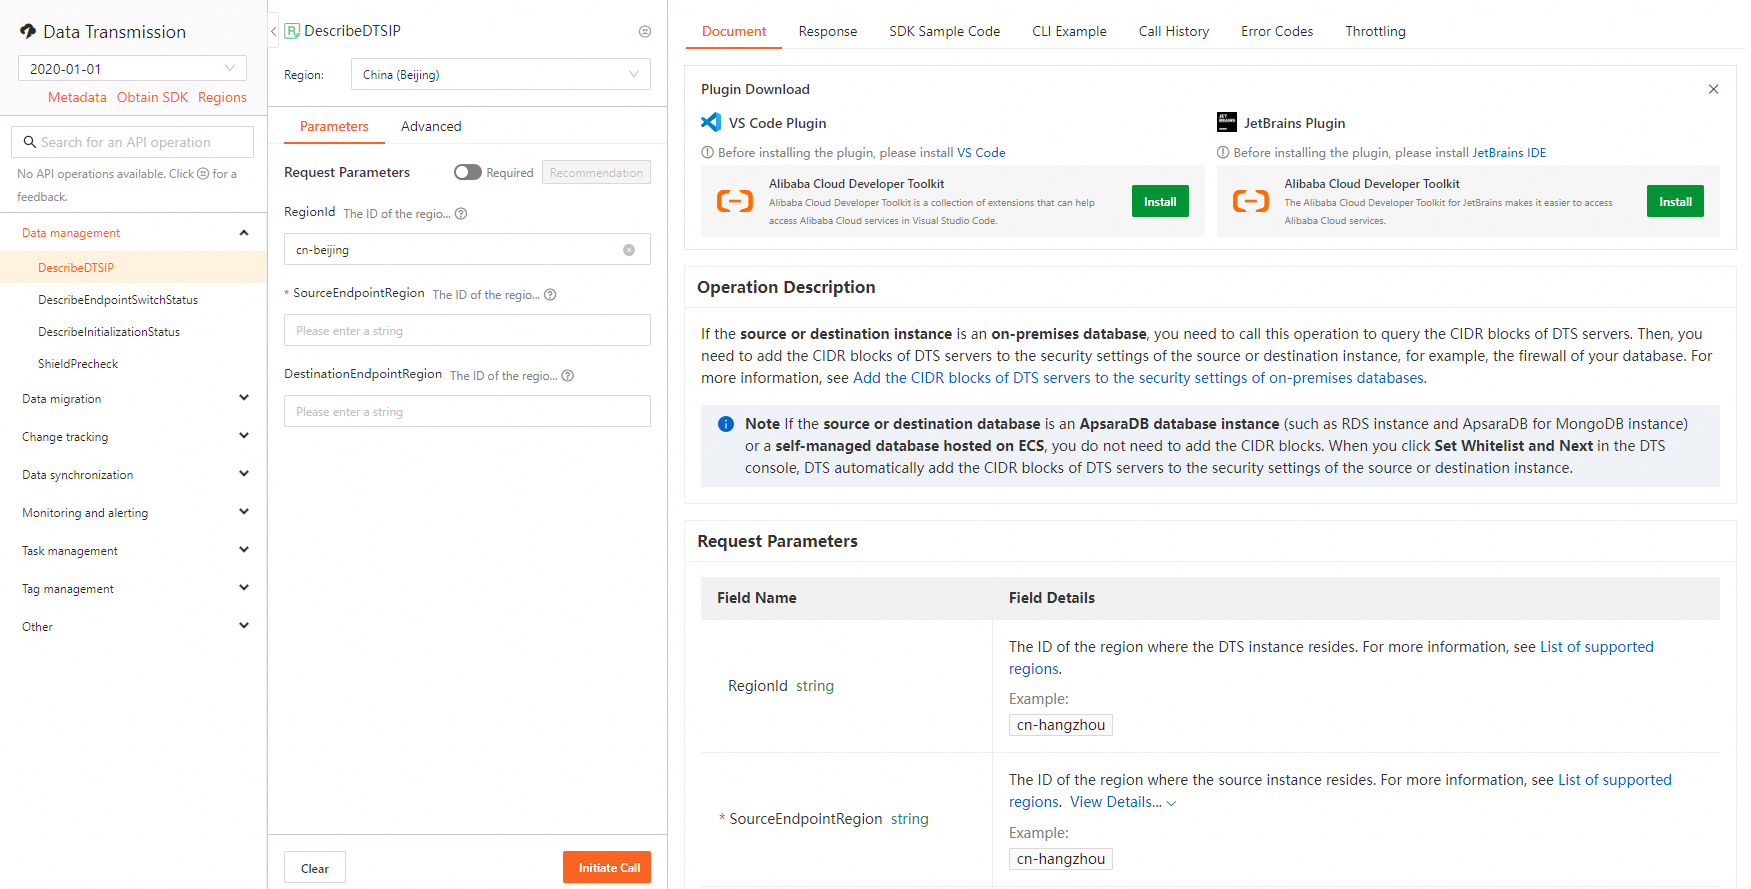Click help icon beside DestinationEndpointRegion

pos(568,376)
